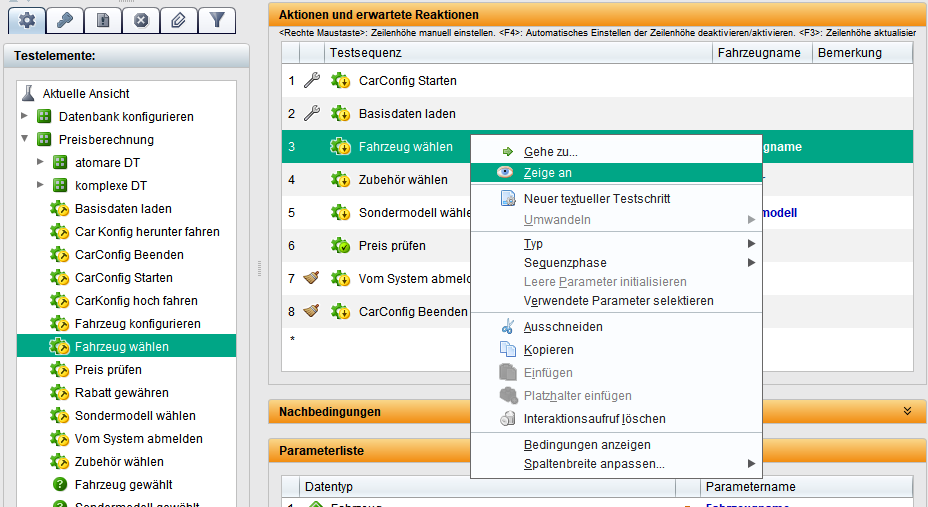Expand the Datenbank konfigurieren tree node
This screenshot has height=507, width=928.
pos(25,117)
